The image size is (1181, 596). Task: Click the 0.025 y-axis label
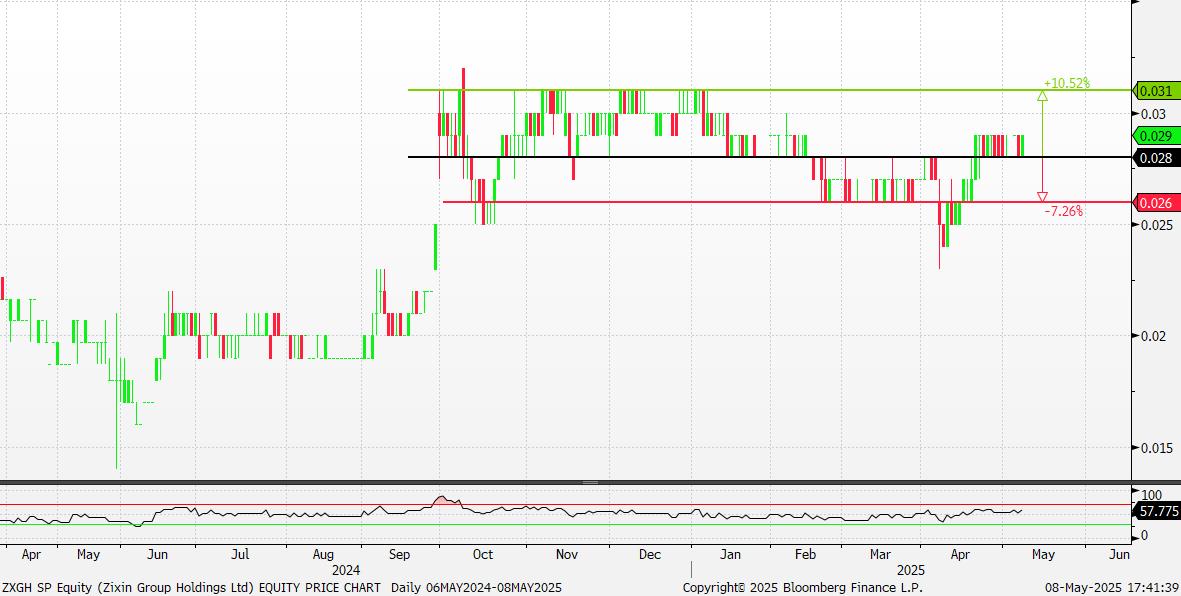click(x=1156, y=225)
